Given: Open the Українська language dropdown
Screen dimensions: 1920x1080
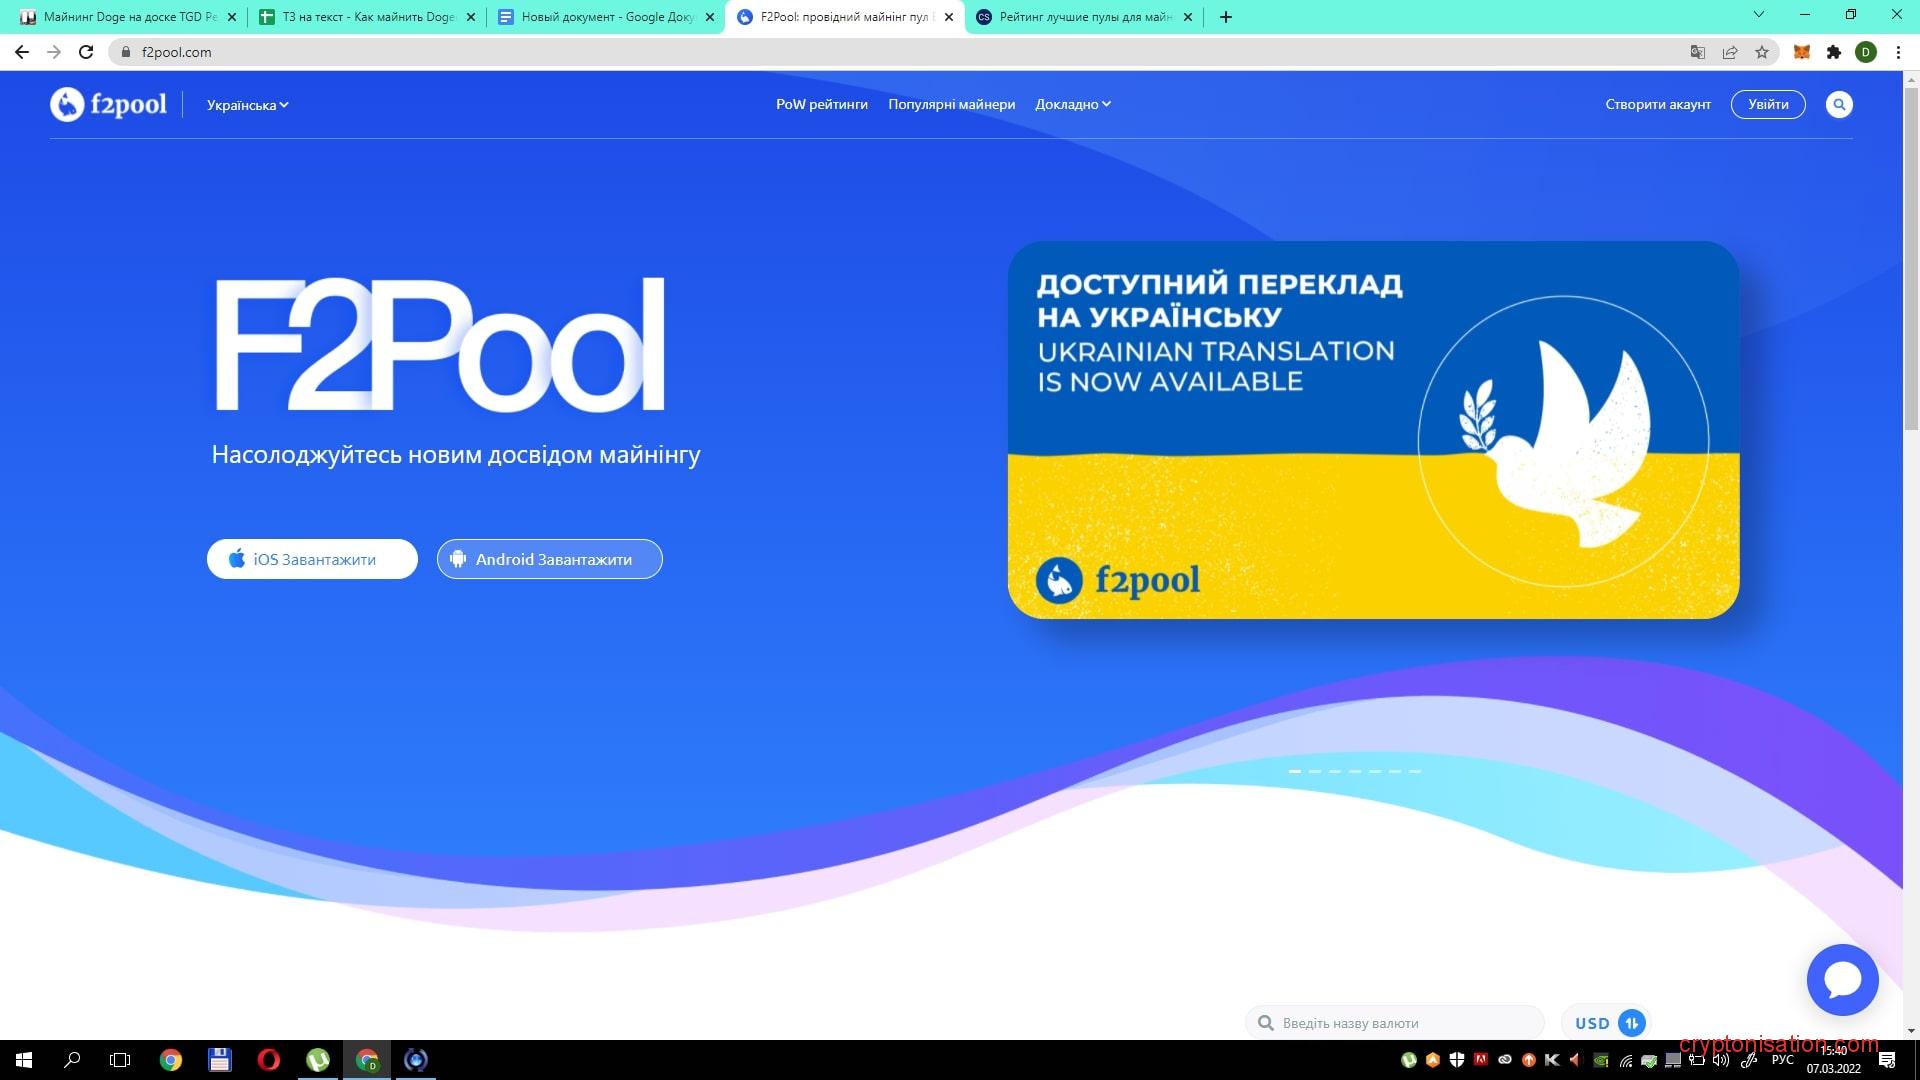Looking at the screenshot, I should pos(247,105).
